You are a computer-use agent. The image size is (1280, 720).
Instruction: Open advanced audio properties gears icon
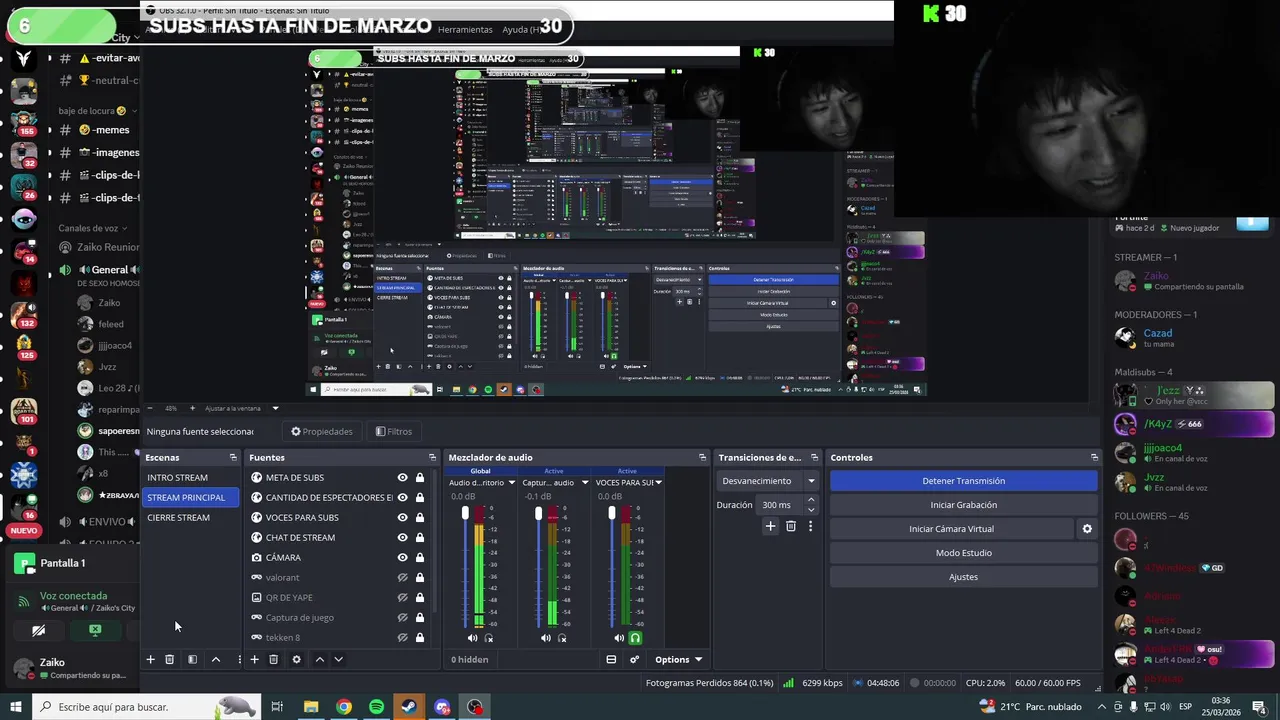[634, 659]
